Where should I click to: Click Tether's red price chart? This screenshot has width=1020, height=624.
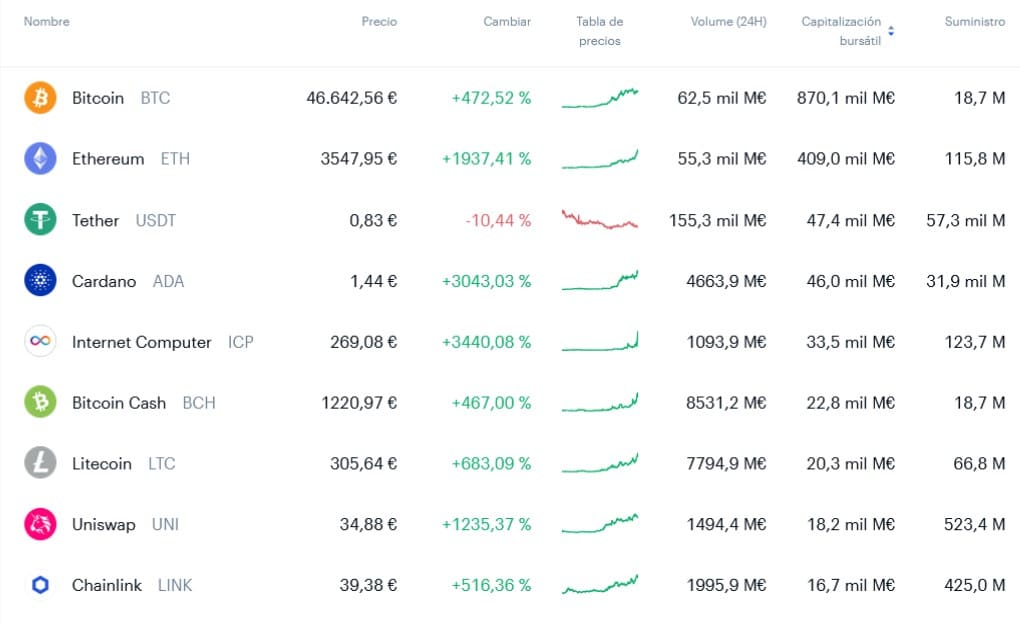[599, 218]
